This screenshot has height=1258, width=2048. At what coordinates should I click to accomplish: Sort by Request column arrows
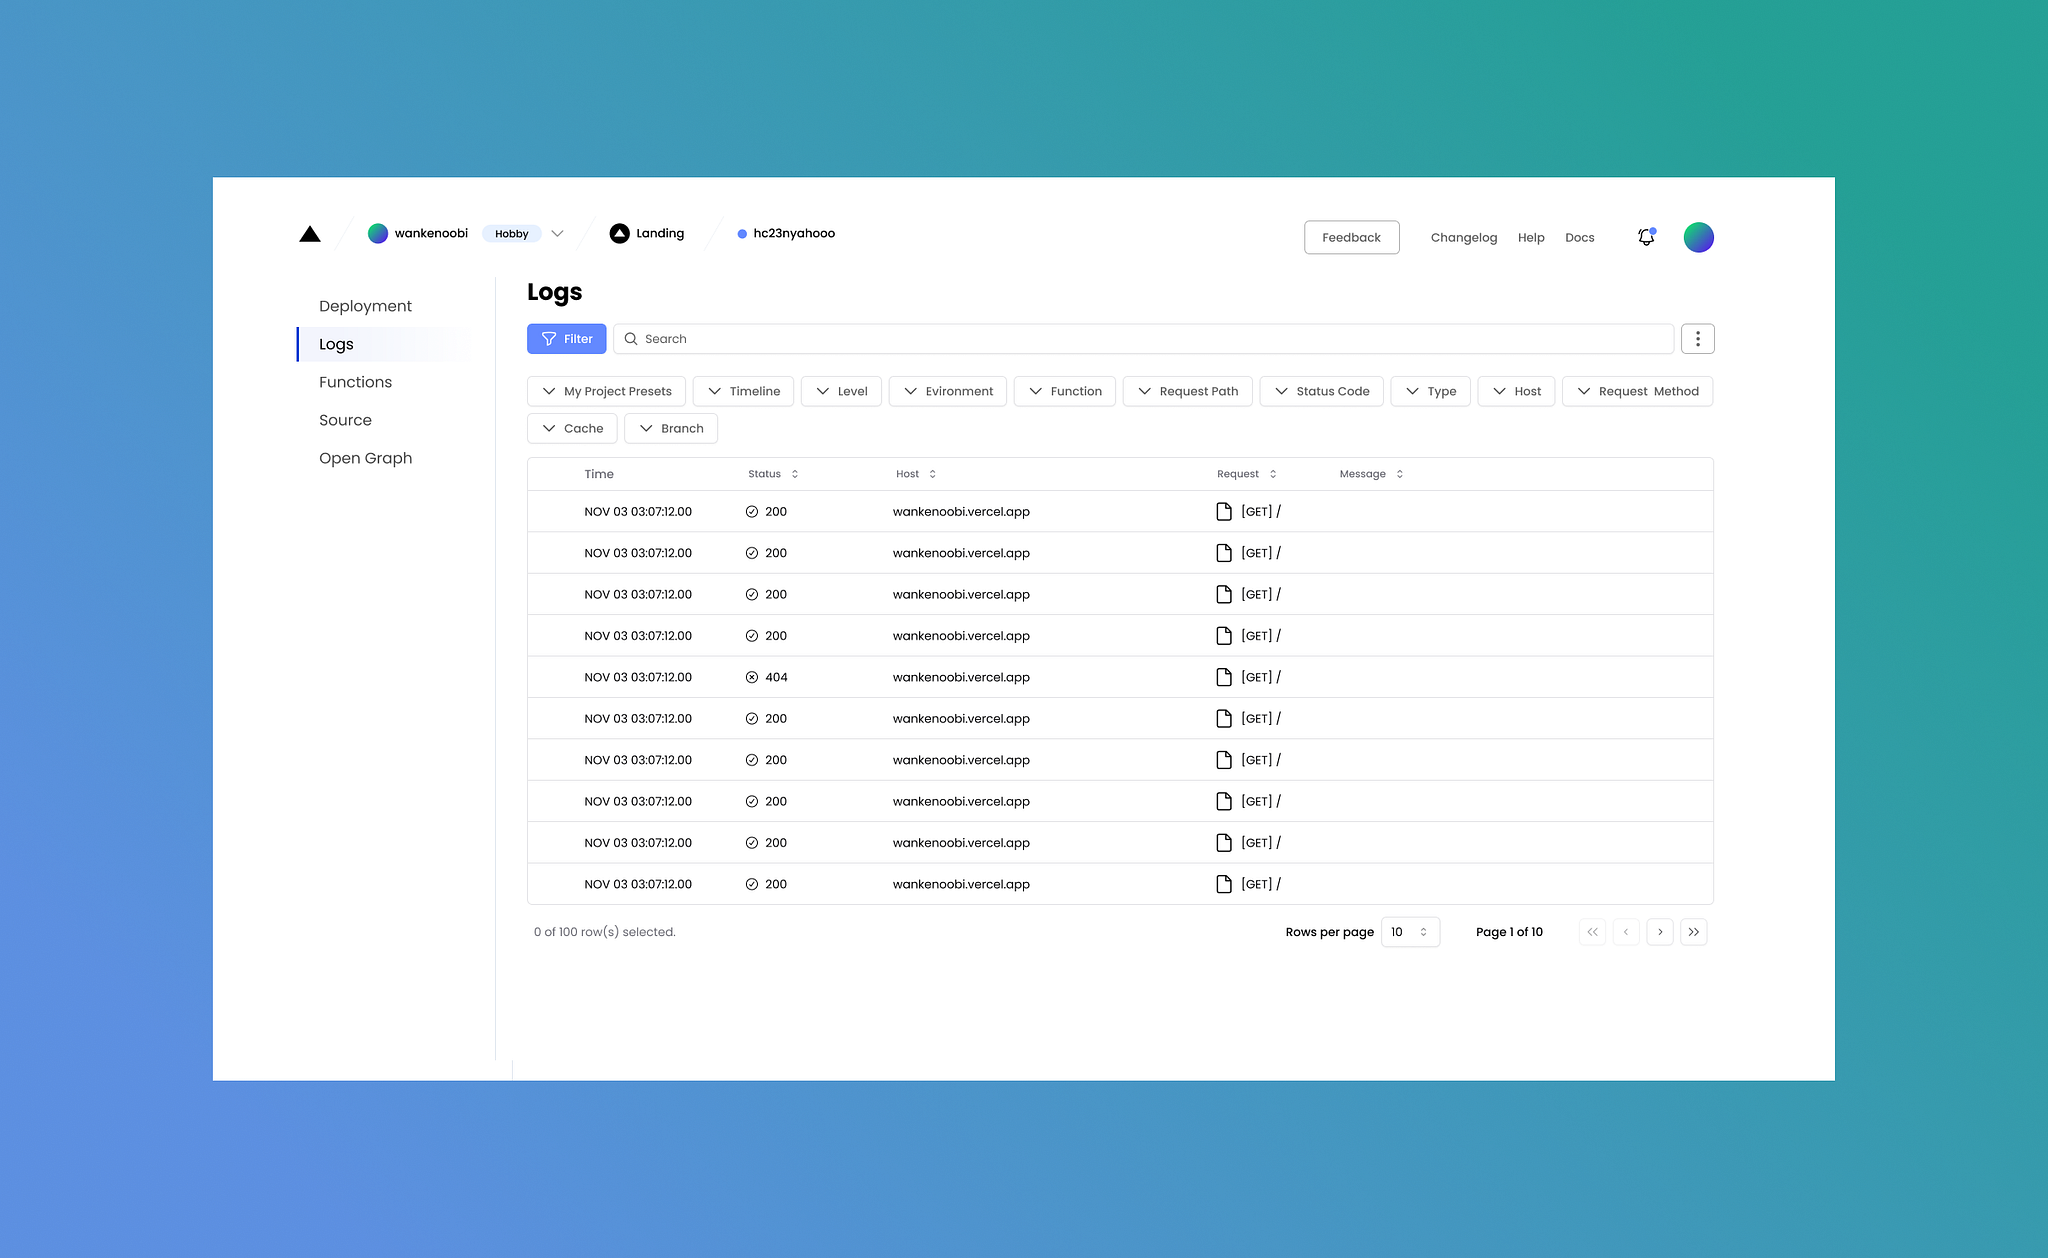(1273, 474)
